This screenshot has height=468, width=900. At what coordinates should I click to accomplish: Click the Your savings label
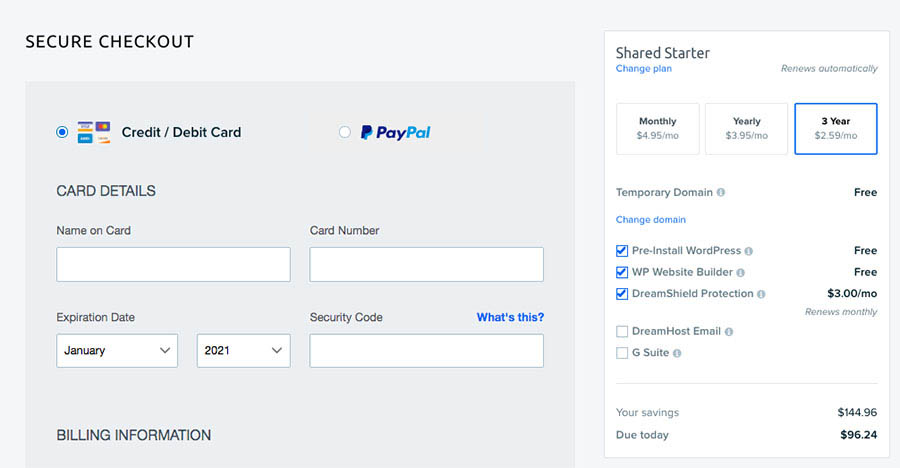[647, 412]
